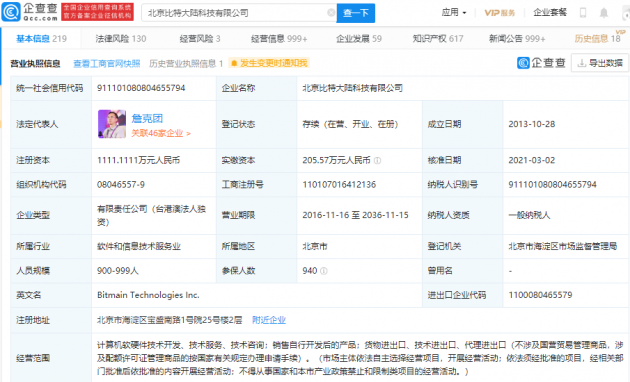Switch to 经营信息 tab
This screenshot has width=630, height=382.
pyautogui.click(x=279, y=39)
